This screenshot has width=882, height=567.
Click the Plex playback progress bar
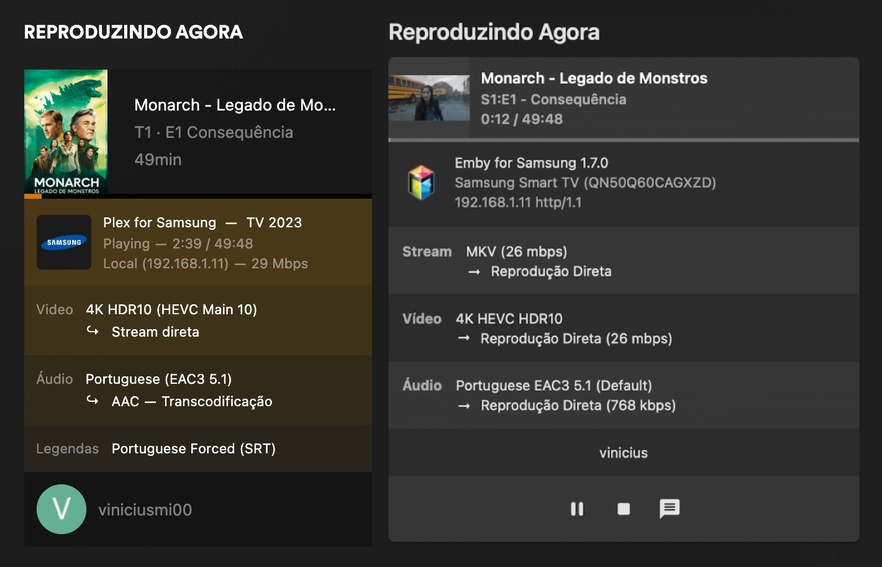tap(198, 196)
